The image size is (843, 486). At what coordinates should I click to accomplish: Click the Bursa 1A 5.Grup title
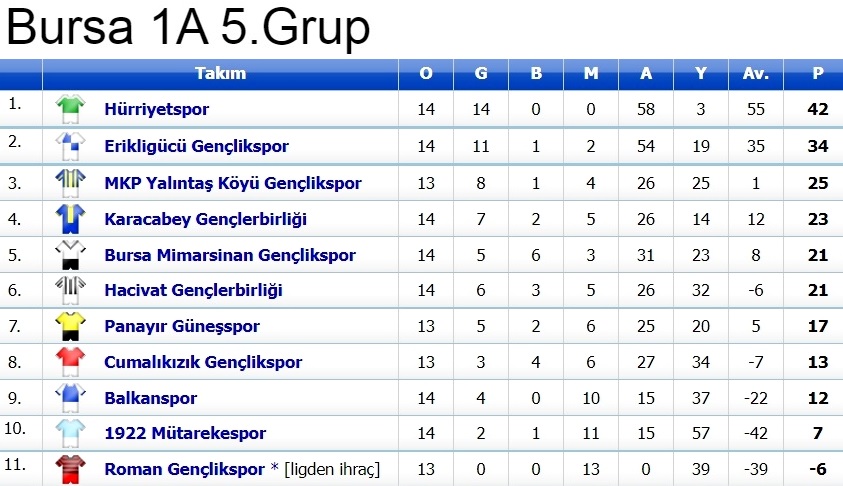(x=188, y=28)
